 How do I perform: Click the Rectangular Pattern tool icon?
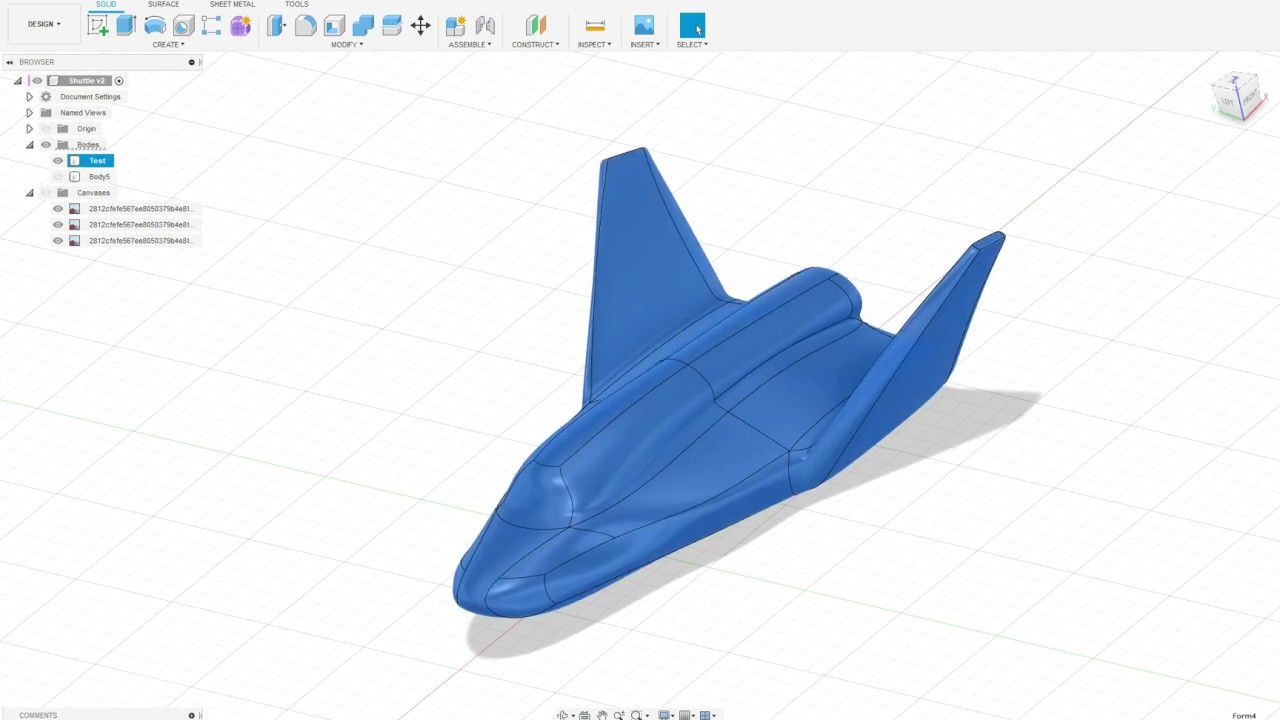pyautogui.click(x=211, y=26)
